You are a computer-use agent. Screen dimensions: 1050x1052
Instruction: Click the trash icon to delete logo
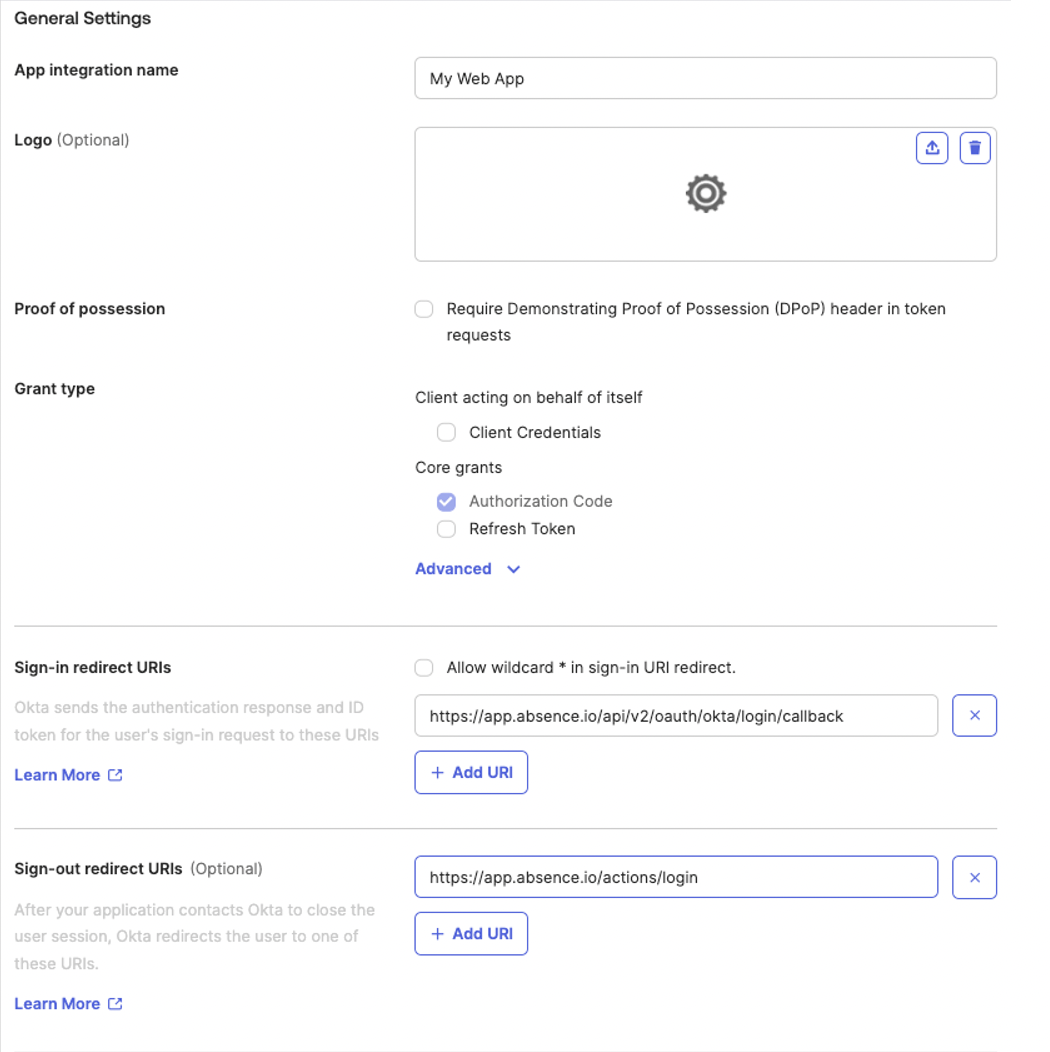click(974, 148)
